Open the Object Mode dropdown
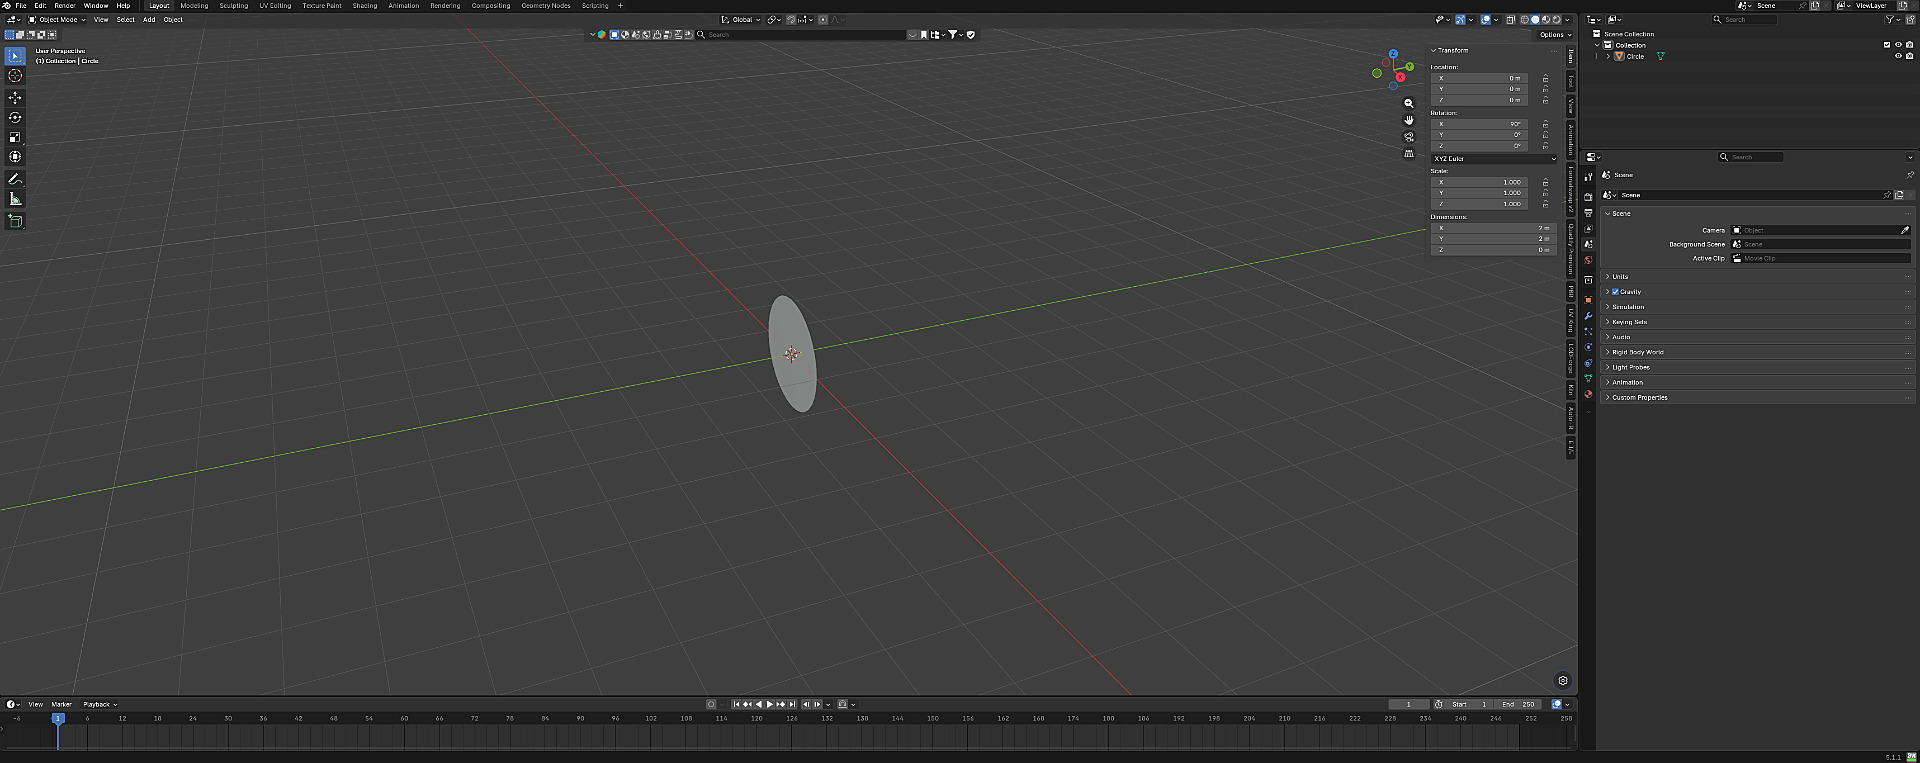Image resolution: width=1920 pixels, height=763 pixels. [58, 19]
